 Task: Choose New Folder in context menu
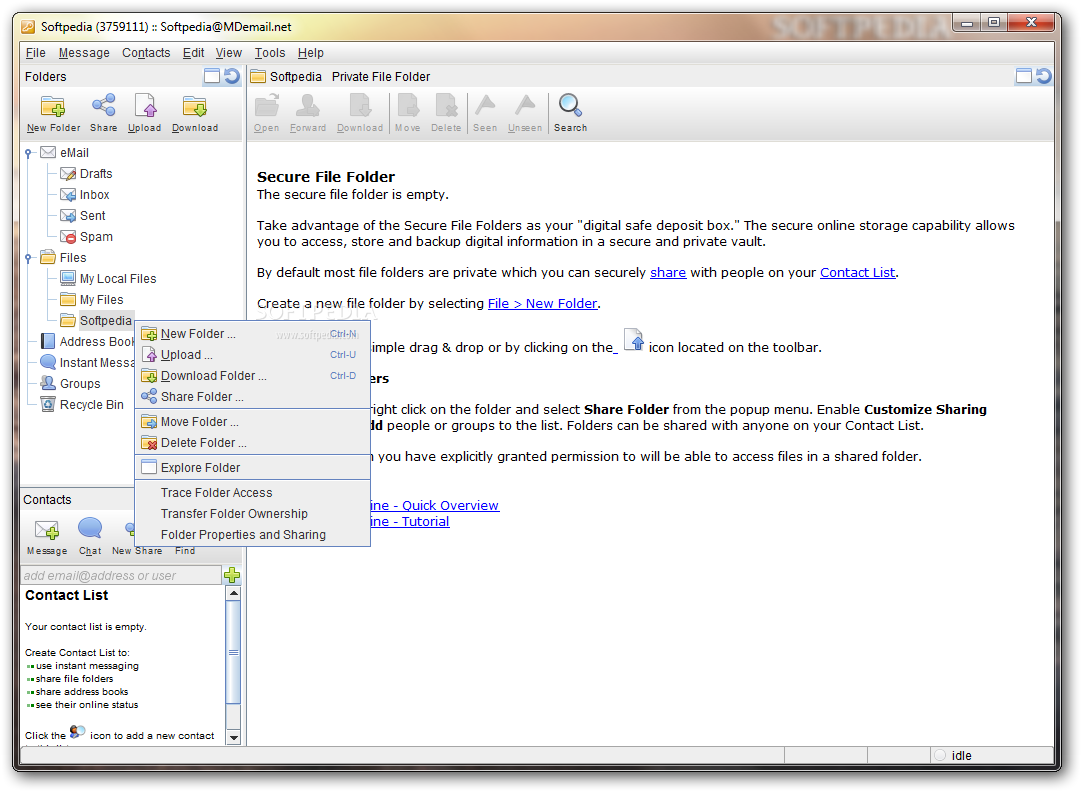coord(253,334)
